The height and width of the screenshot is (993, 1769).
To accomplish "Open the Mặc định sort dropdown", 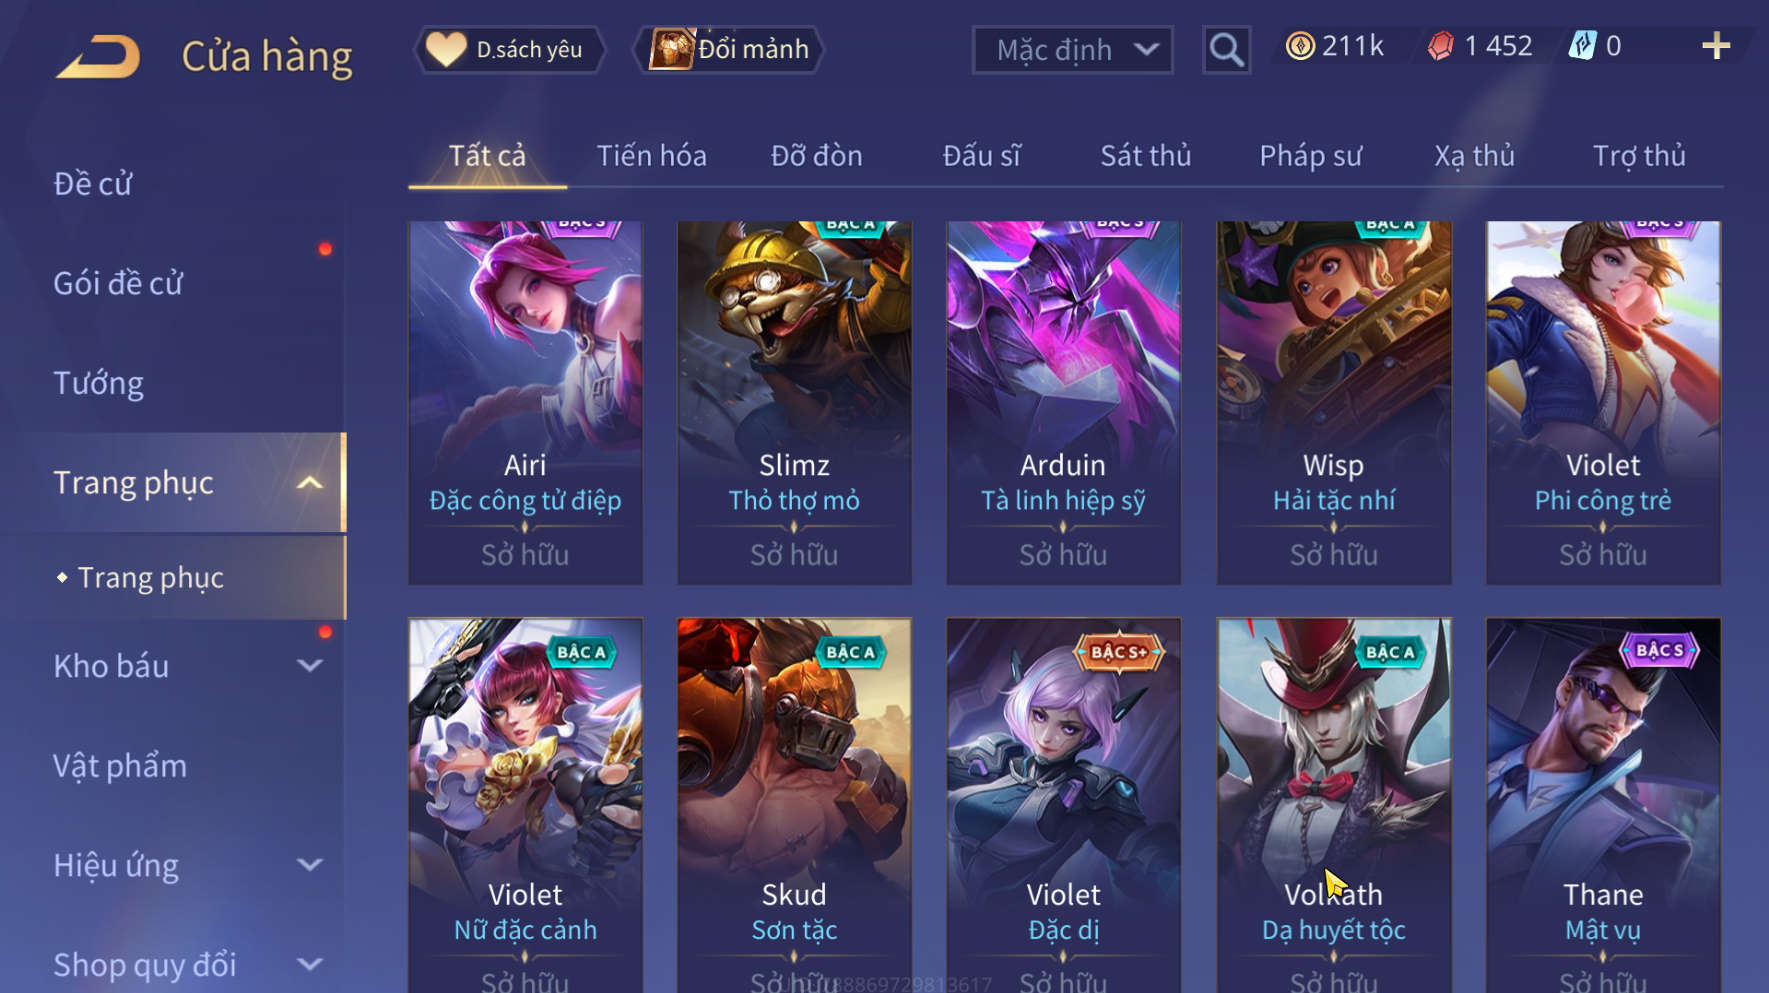I will point(1072,50).
